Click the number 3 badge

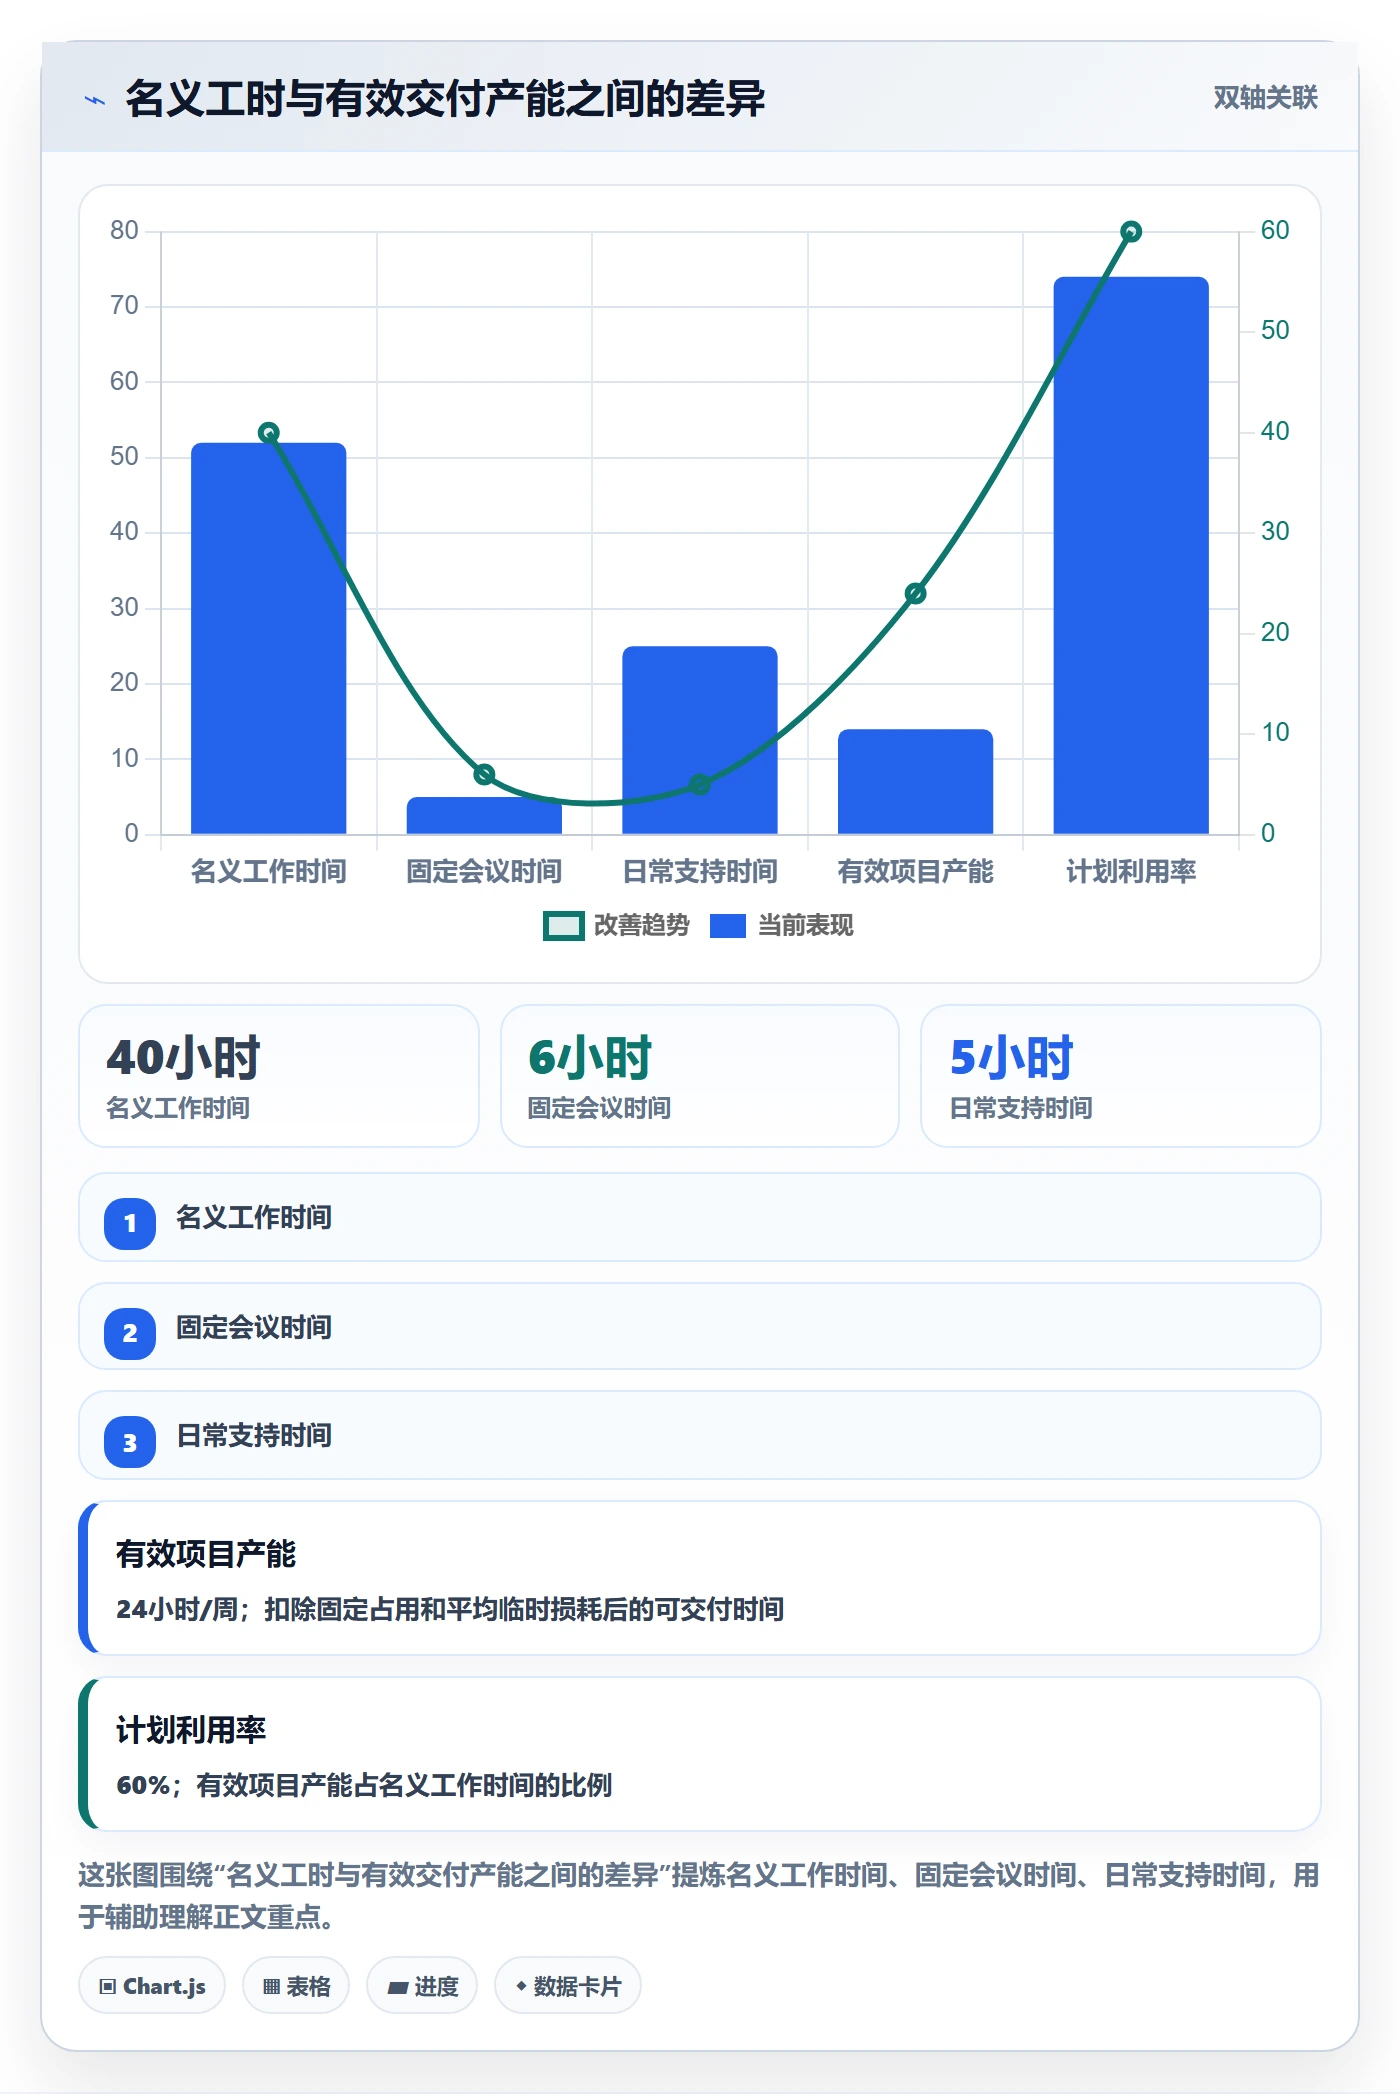pyautogui.click(x=130, y=1443)
